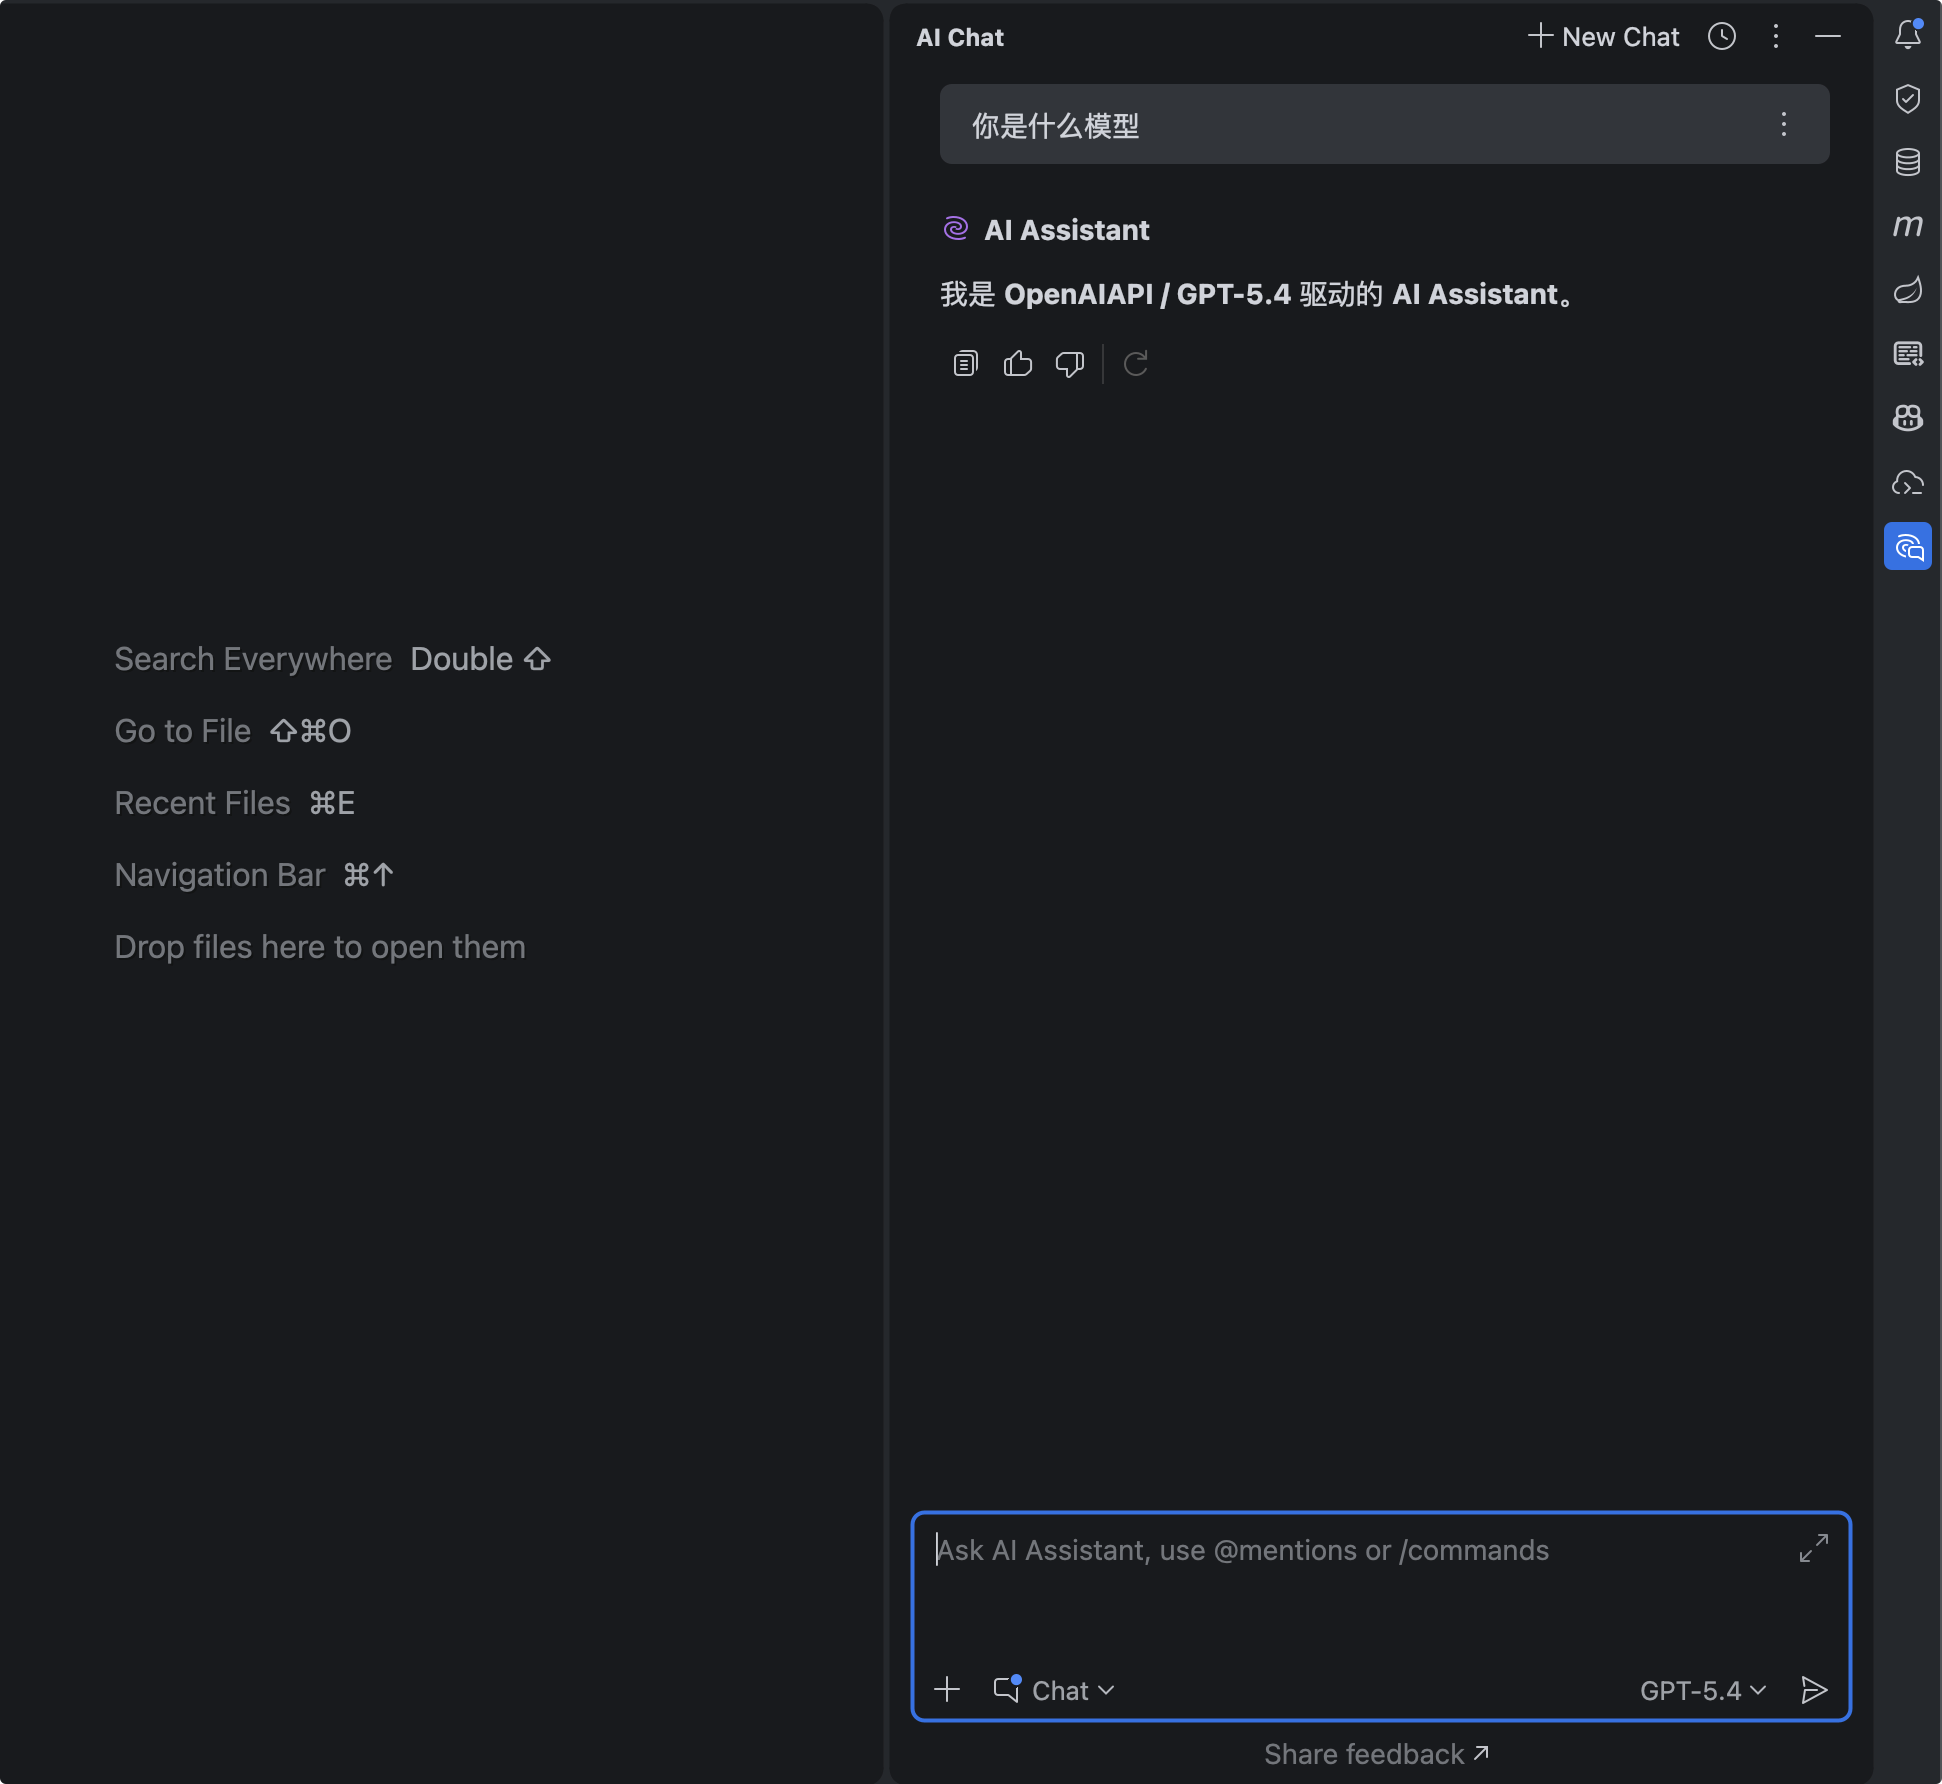This screenshot has width=1942, height=1784.
Task: Send the message with arrow icon
Action: tap(1813, 1690)
